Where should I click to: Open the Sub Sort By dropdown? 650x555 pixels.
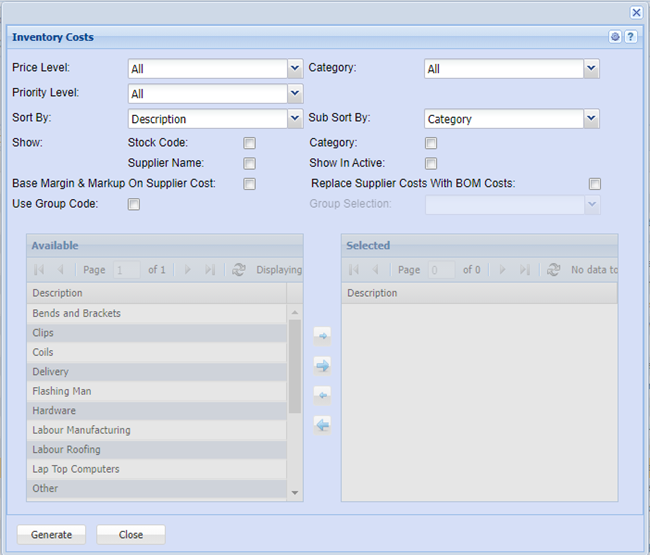[x=591, y=118]
